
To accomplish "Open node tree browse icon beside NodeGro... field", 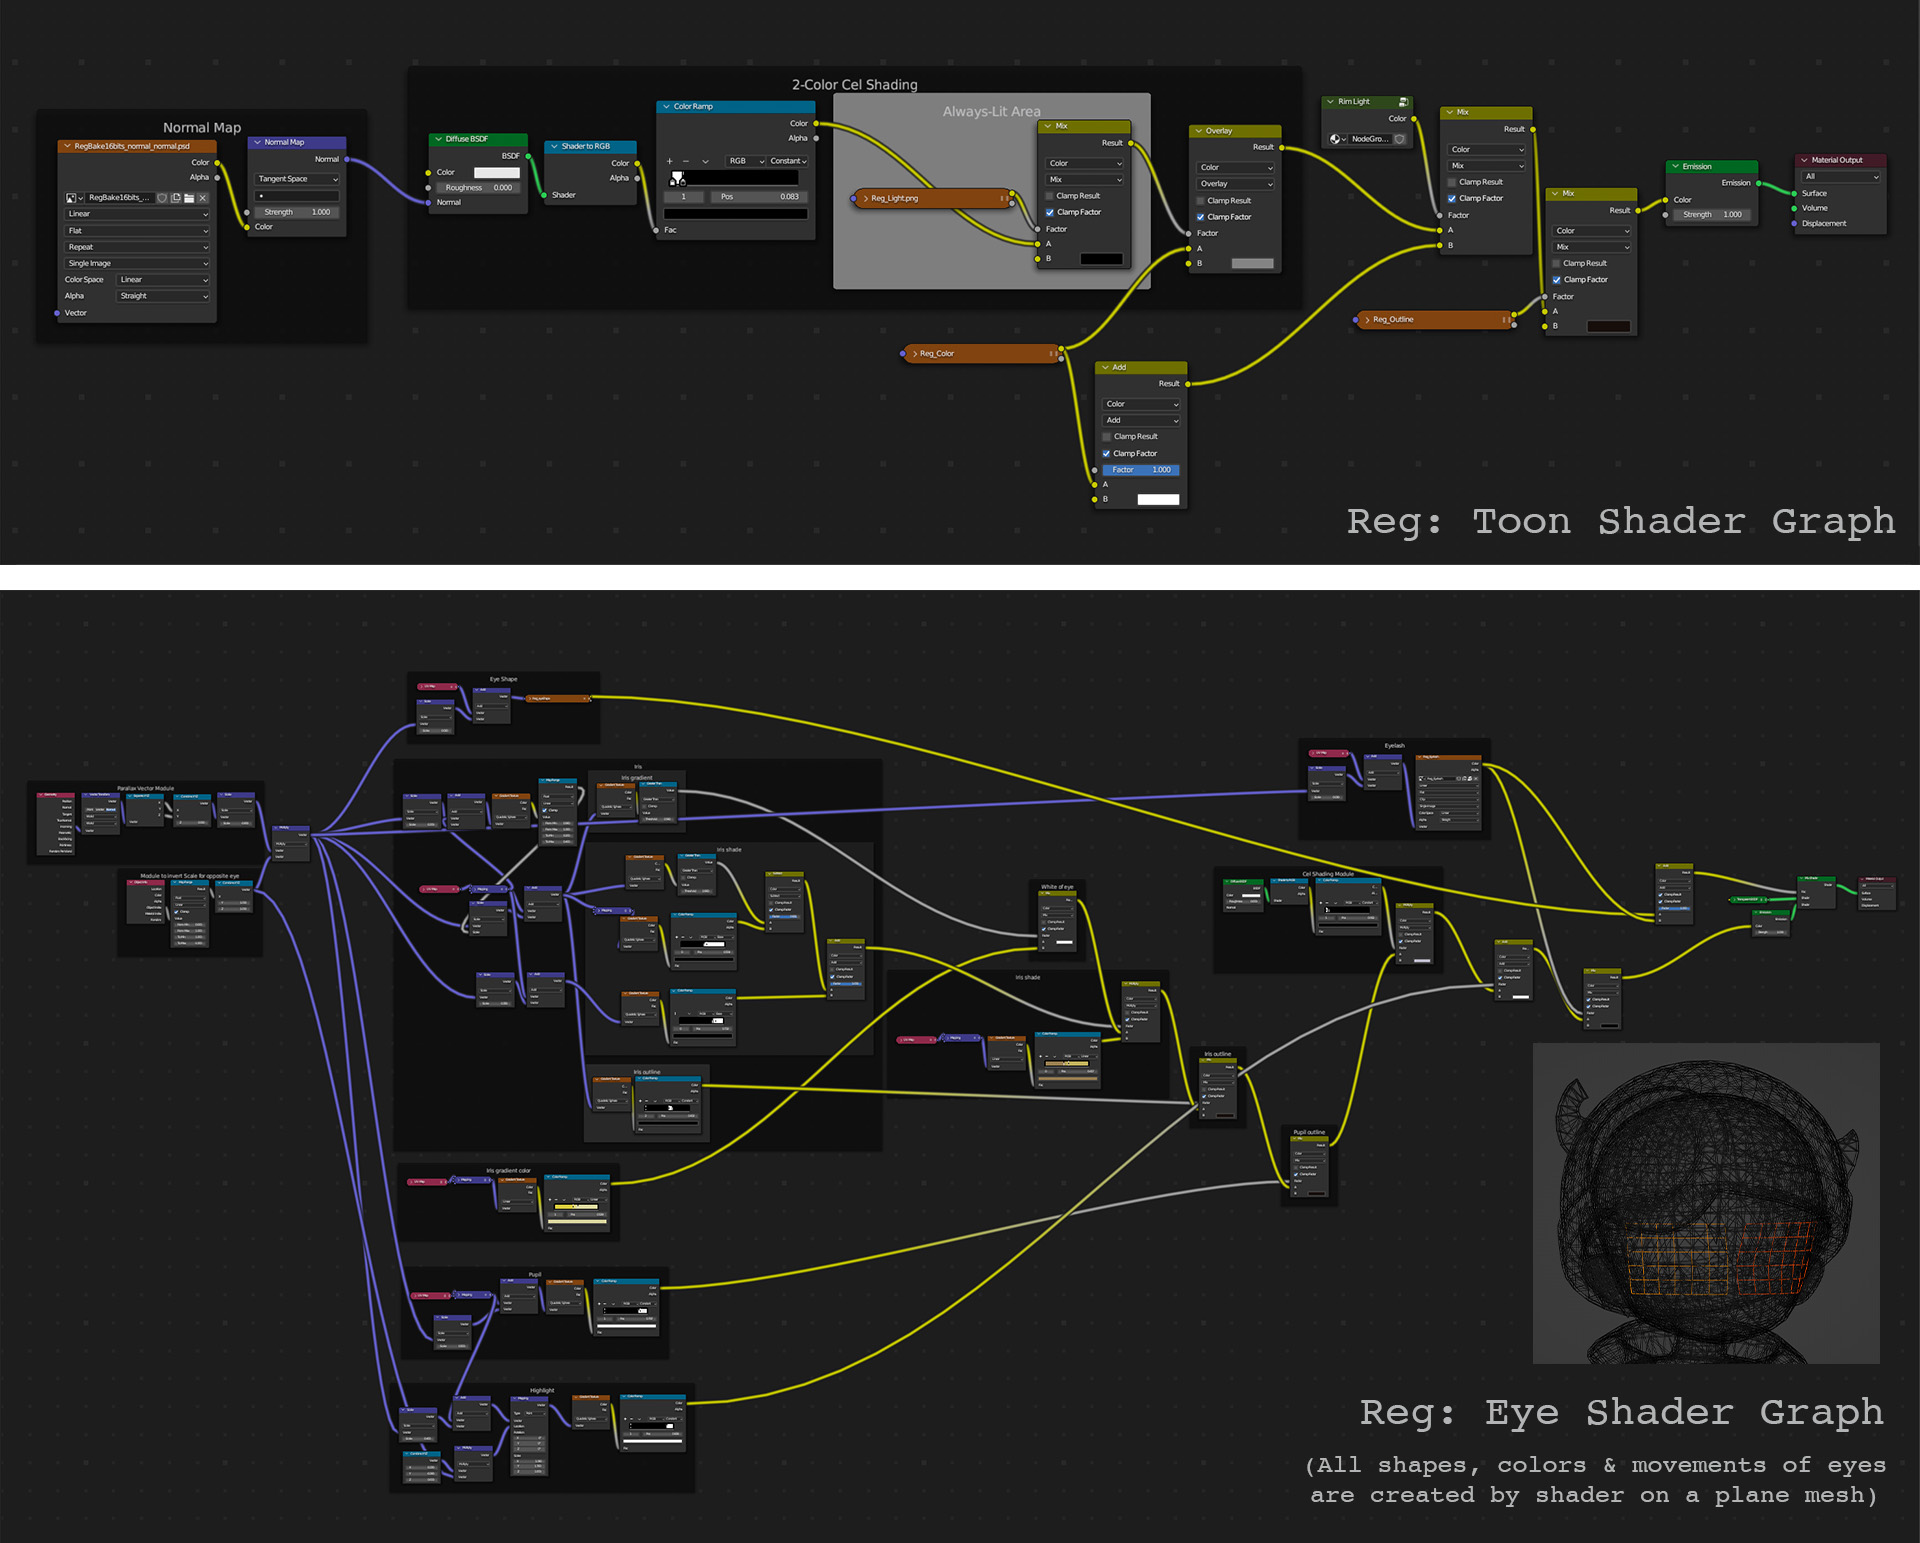I will click(1337, 139).
